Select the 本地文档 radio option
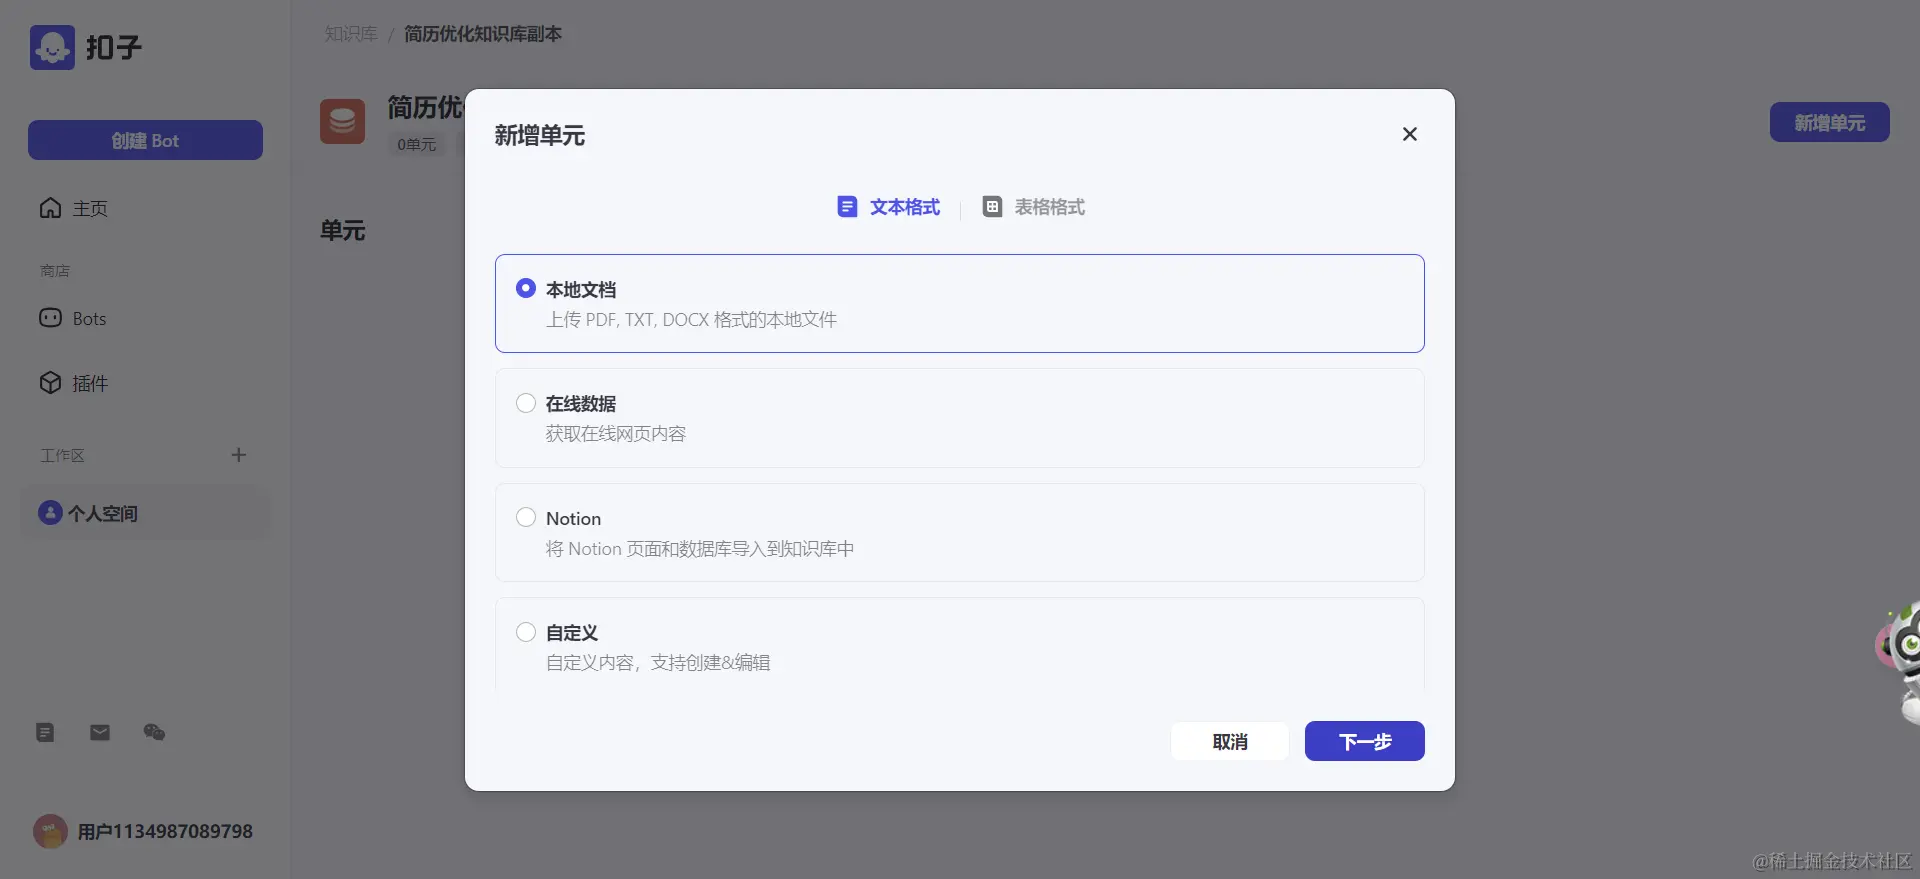The image size is (1920, 879). [x=526, y=288]
